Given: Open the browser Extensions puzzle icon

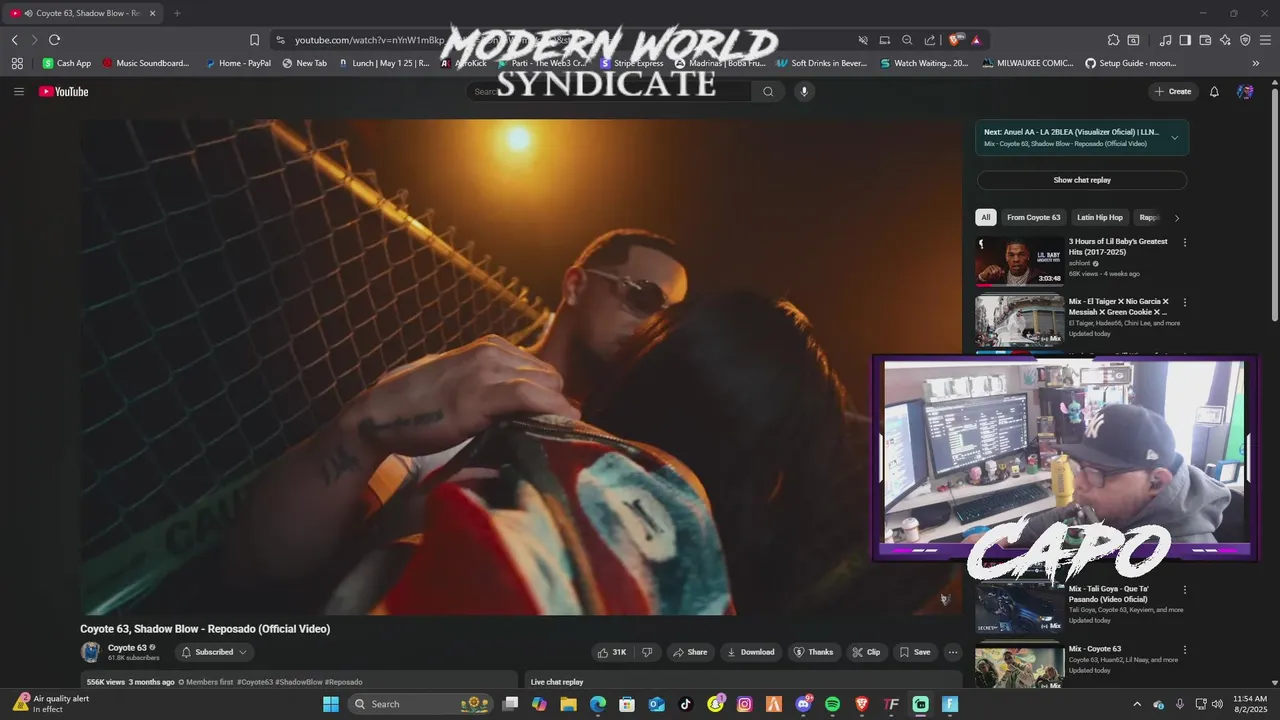Looking at the screenshot, I should [1113, 40].
